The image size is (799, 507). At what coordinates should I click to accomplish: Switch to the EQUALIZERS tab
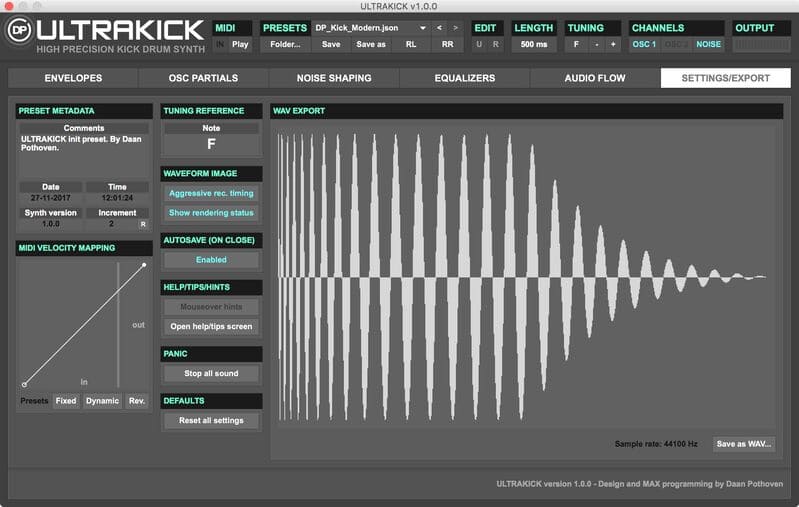[465, 78]
